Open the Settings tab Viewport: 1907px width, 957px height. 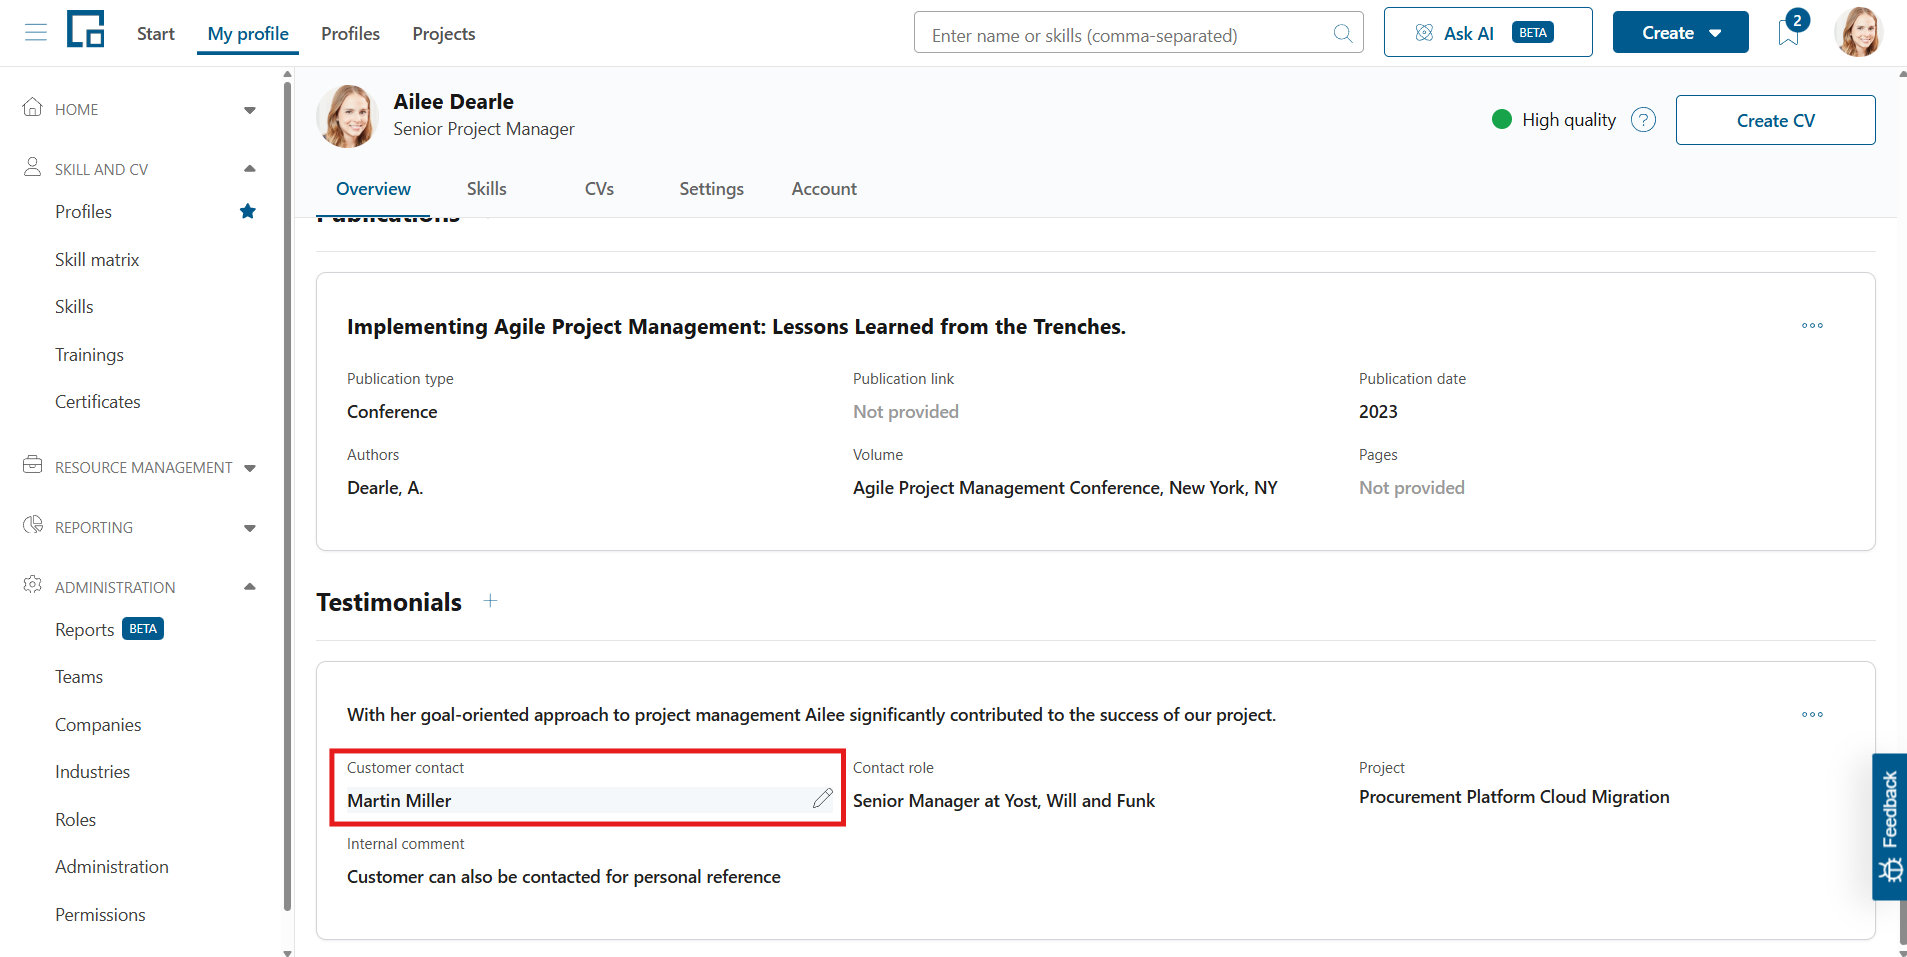pyautogui.click(x=711, y=189)
